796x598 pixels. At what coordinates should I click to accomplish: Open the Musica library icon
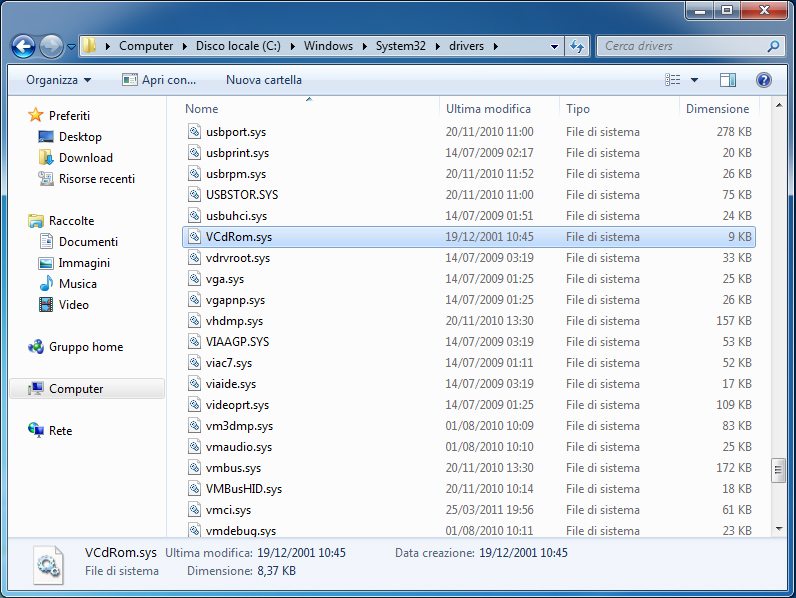tap(46, 284)
